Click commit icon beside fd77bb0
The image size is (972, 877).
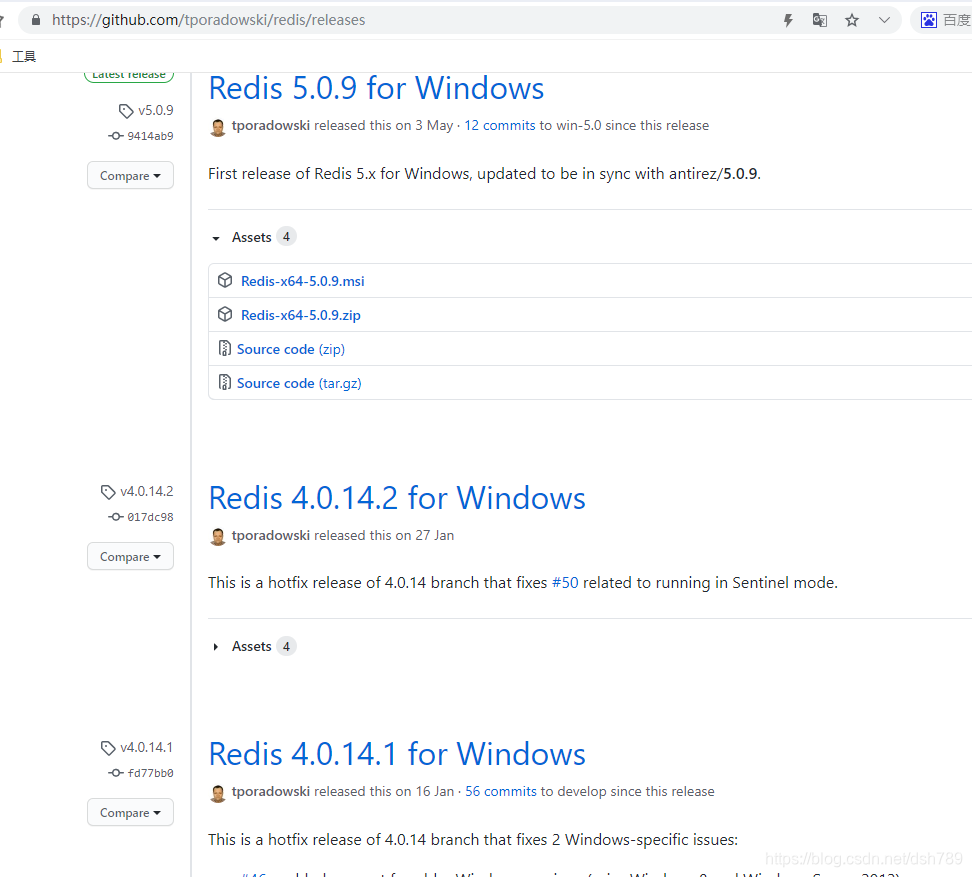point(115,773)
